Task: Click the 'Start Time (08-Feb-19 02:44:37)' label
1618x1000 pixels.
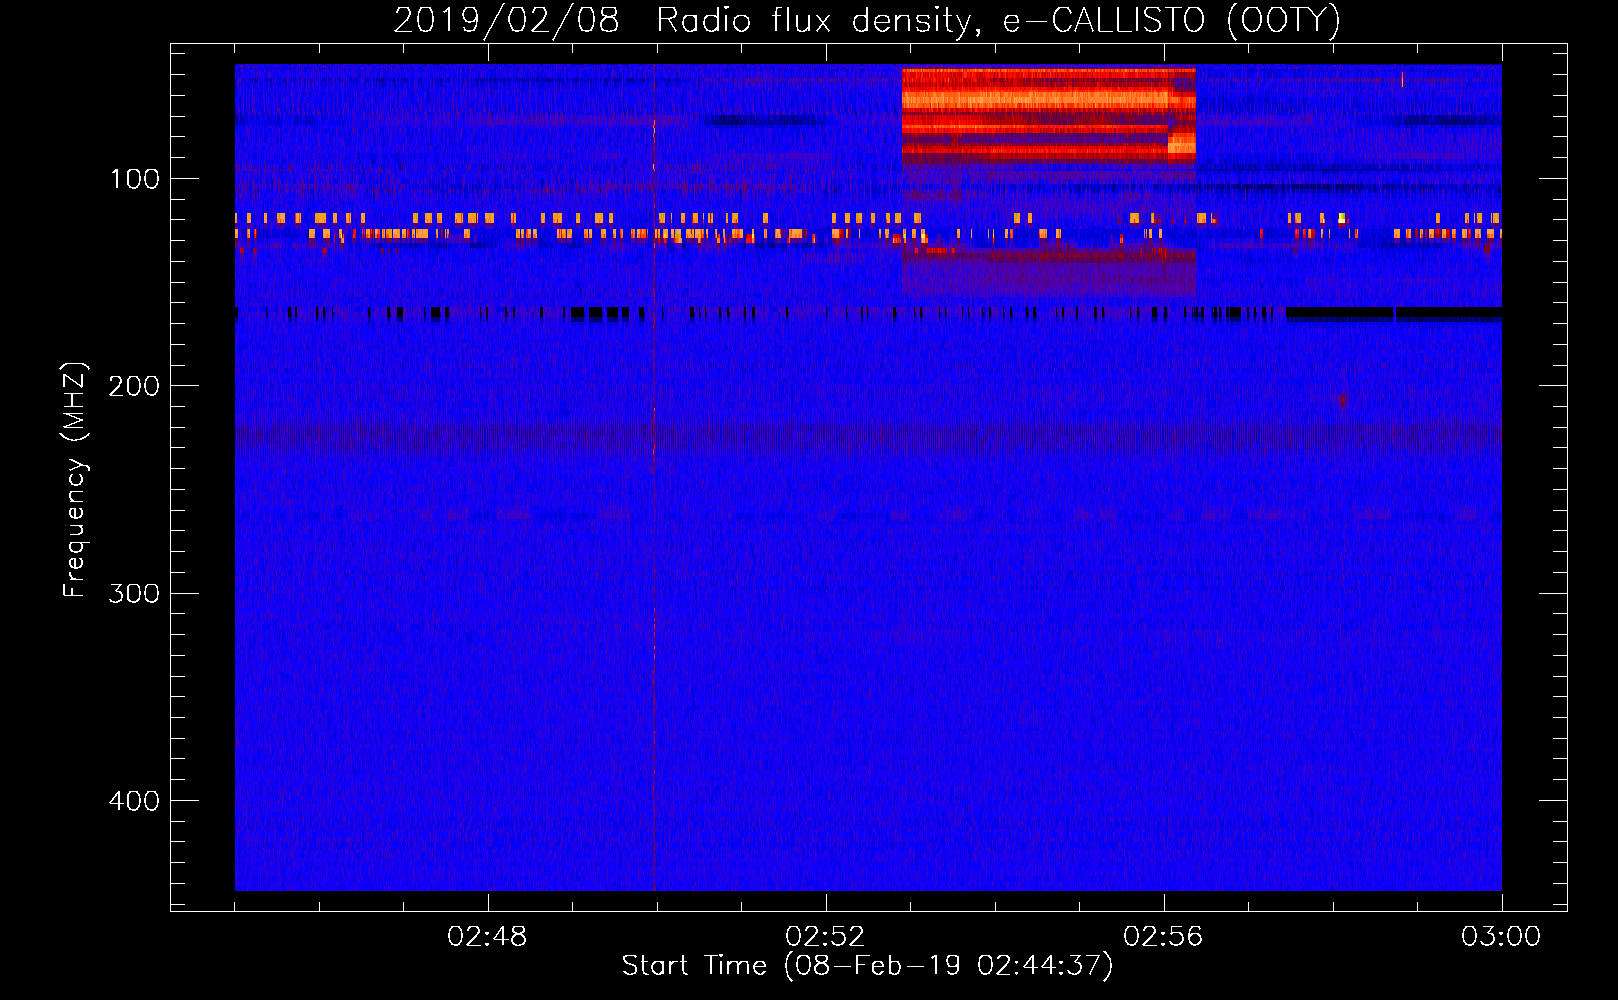Action: (x=867, y=966)
